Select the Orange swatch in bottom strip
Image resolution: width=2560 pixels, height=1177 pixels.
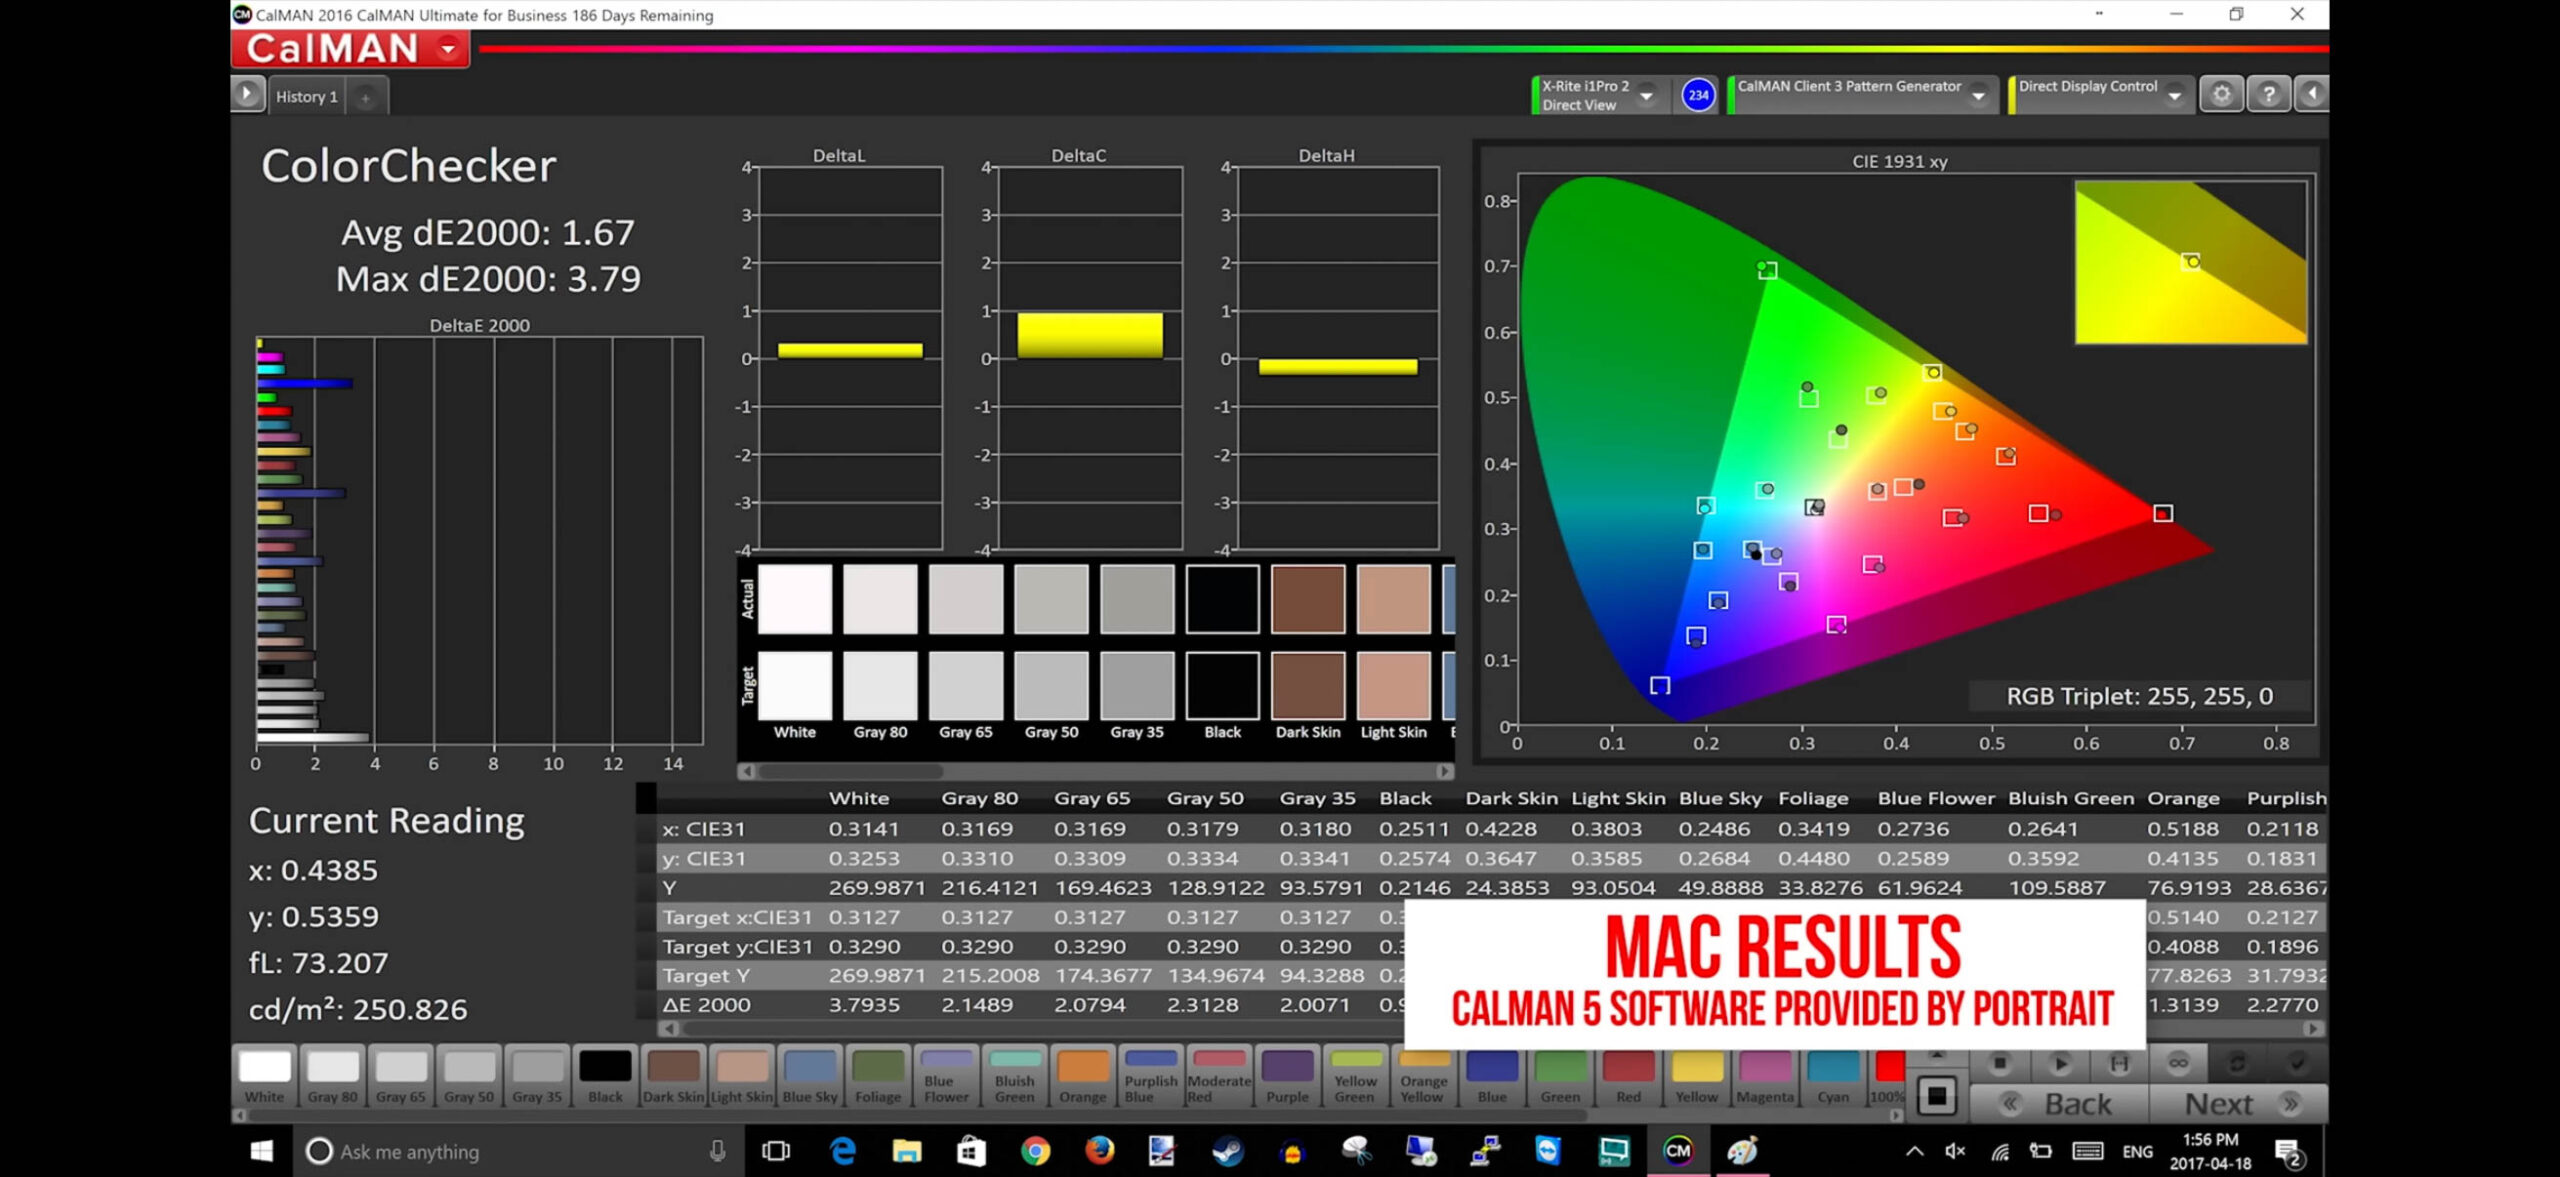point(1083,1076)
